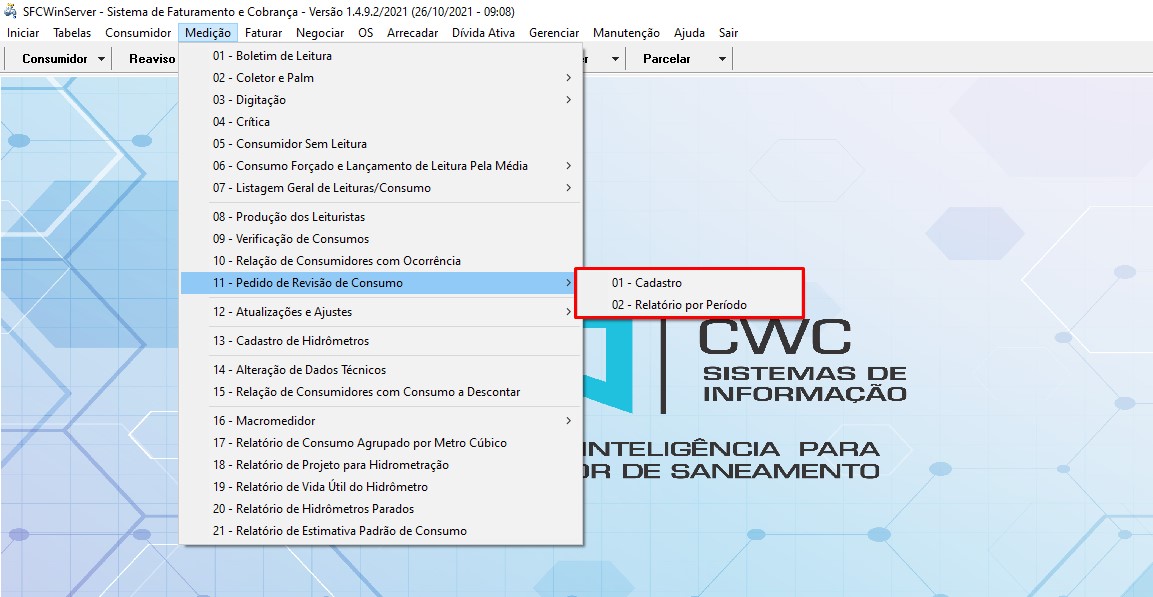
Task: Open 01 - Boletim de Leitura
Action: pos(272,56)
